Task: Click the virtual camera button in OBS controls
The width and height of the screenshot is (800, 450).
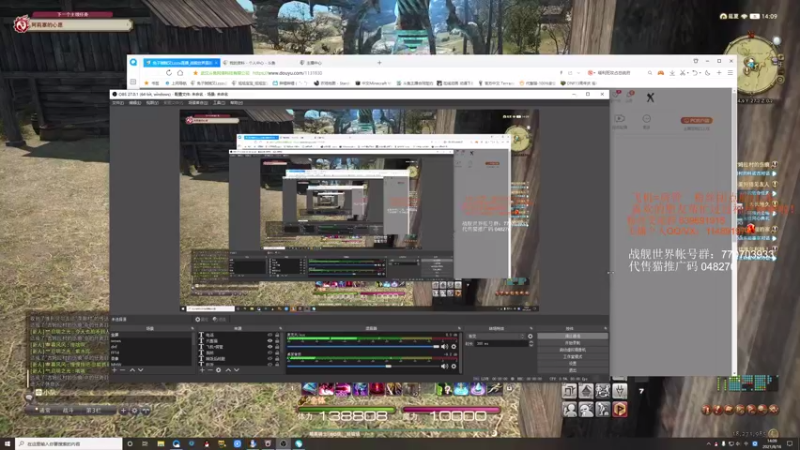Action: 572,349
